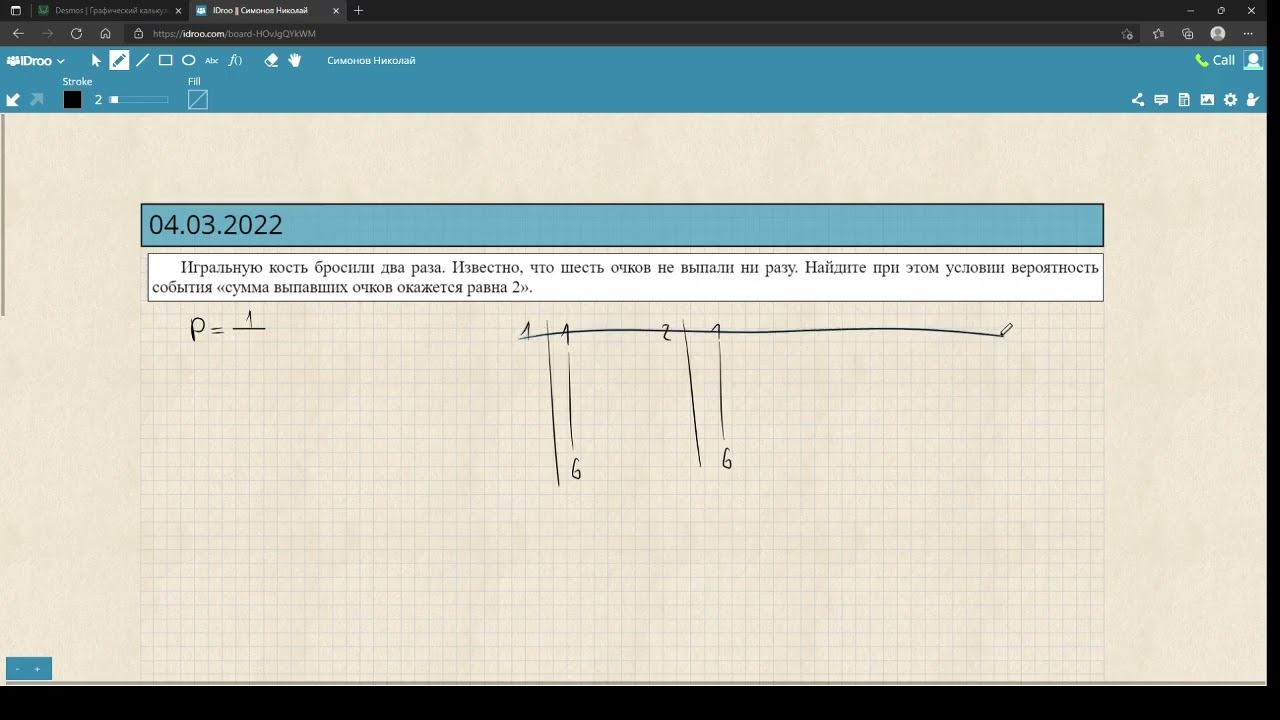The height and width of the screenshot is (720, 1280).
Task: Click the dice probability problem text
Action: (x=625, y=277)
